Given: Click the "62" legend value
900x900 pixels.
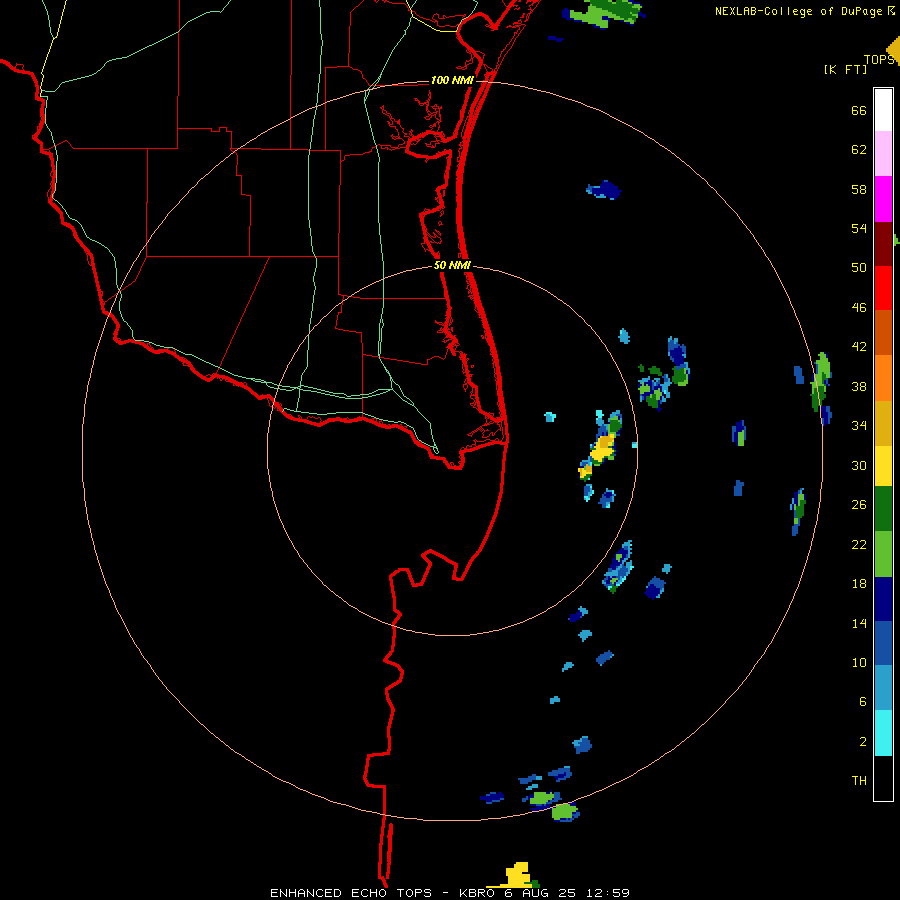Looking at the screenshot, I should (x=859, y=150).
